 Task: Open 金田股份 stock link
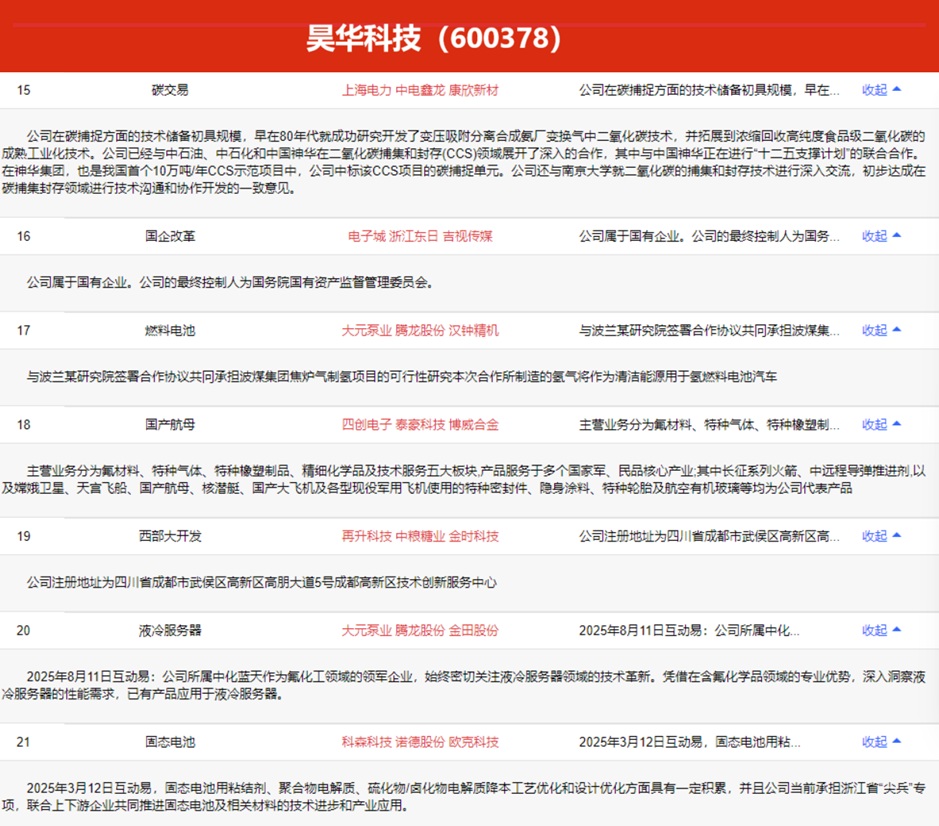[474, 630]
